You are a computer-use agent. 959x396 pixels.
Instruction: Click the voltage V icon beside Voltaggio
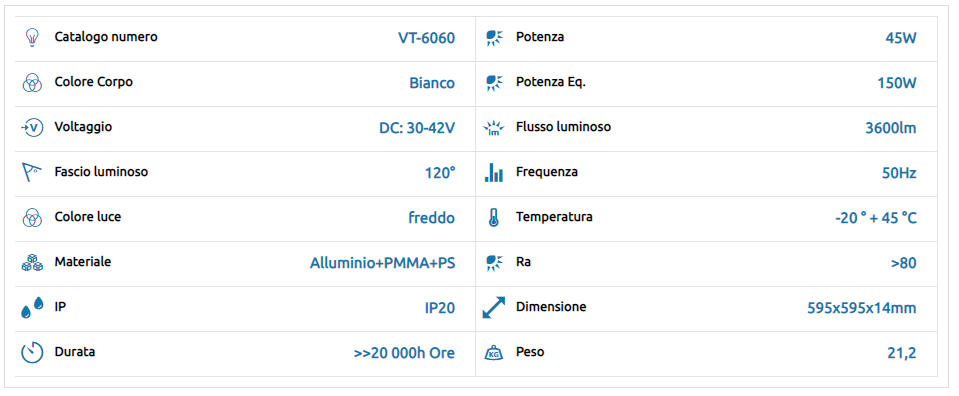point(32,128)
